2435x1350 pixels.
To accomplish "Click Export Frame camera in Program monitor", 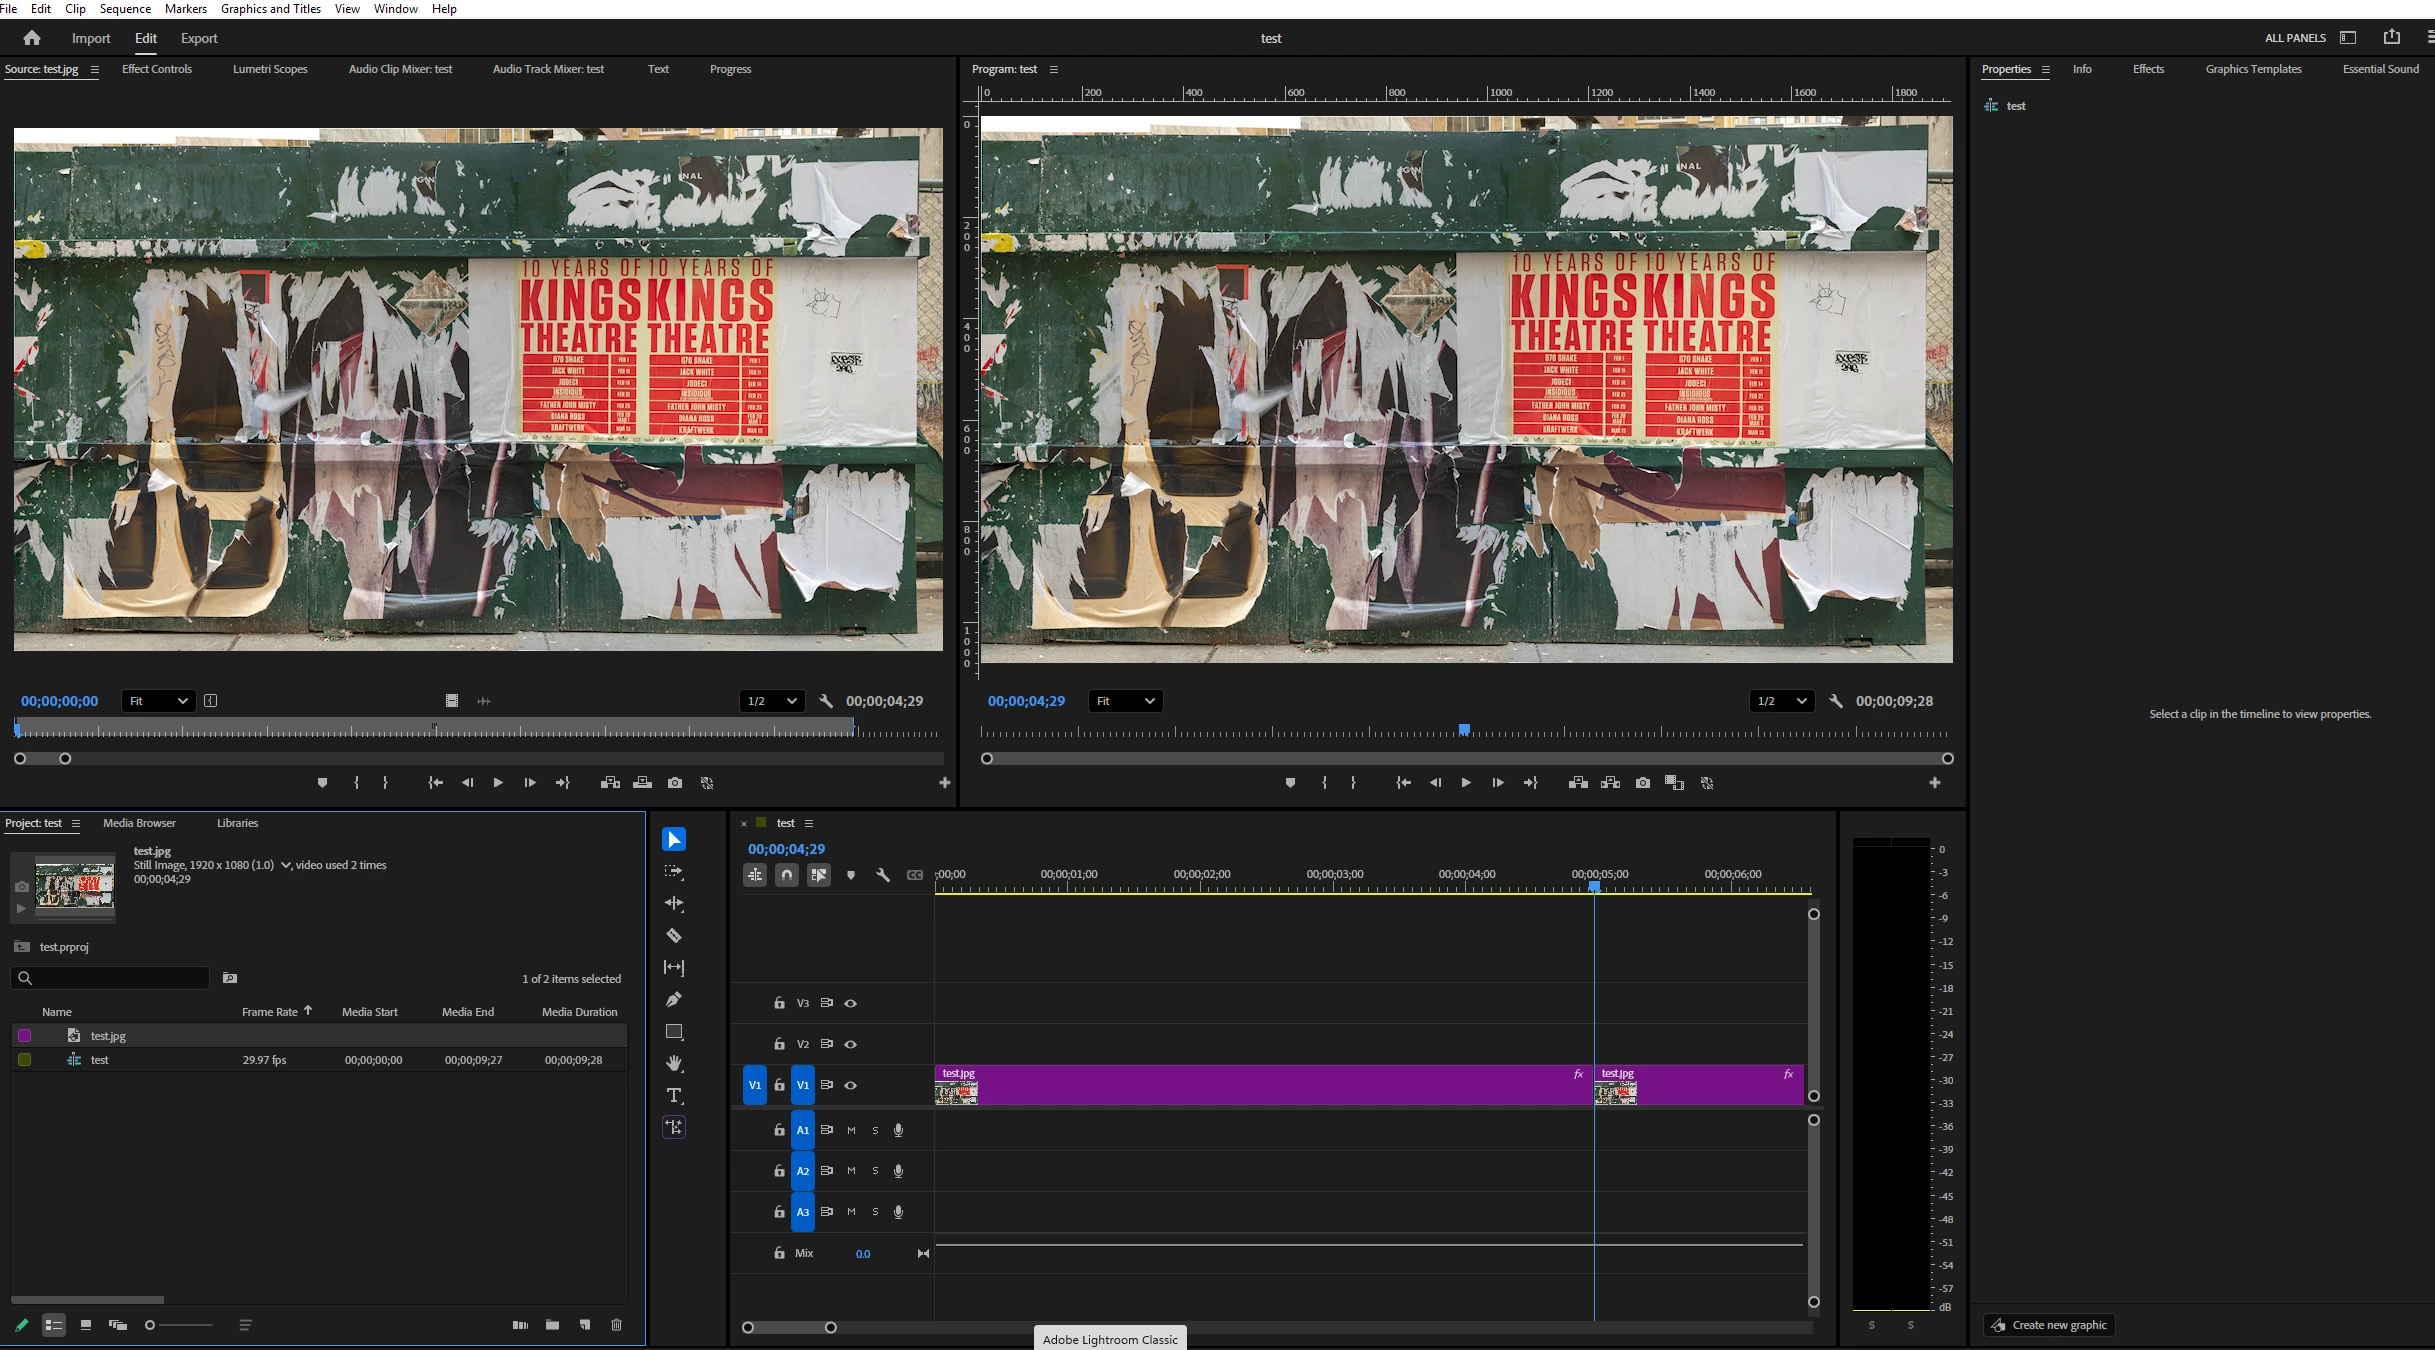I will [1643, 783].
